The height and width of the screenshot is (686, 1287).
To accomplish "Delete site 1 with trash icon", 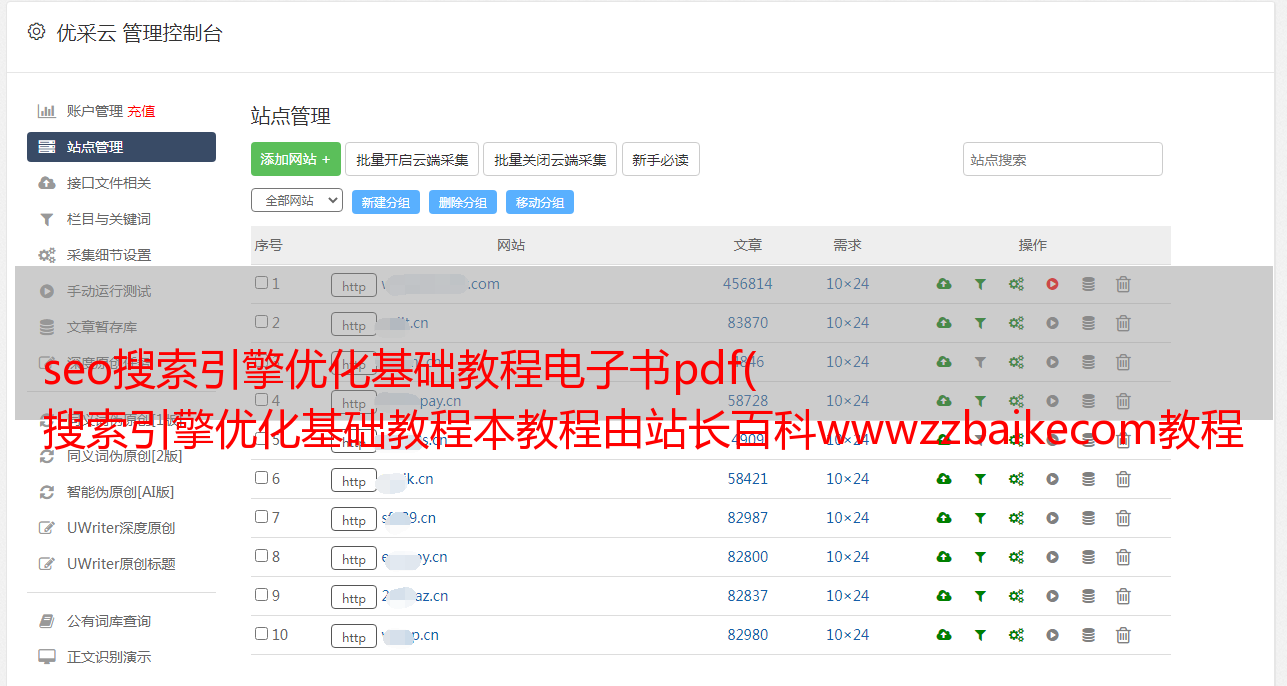I will (x=1123, y=284).
